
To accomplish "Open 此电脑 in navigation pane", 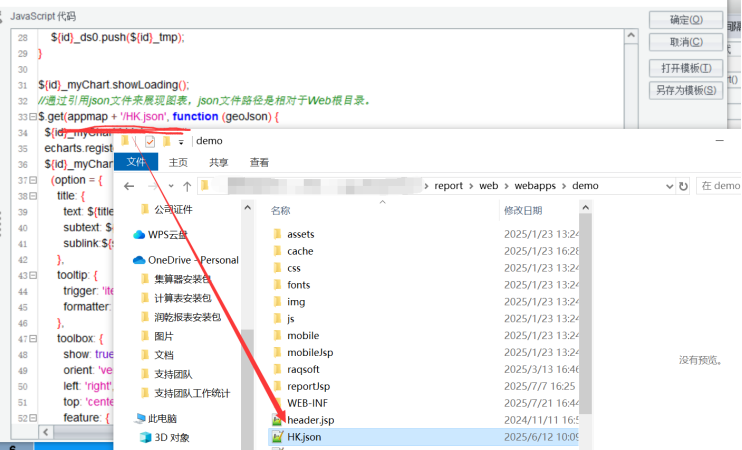I will (162, 419).
